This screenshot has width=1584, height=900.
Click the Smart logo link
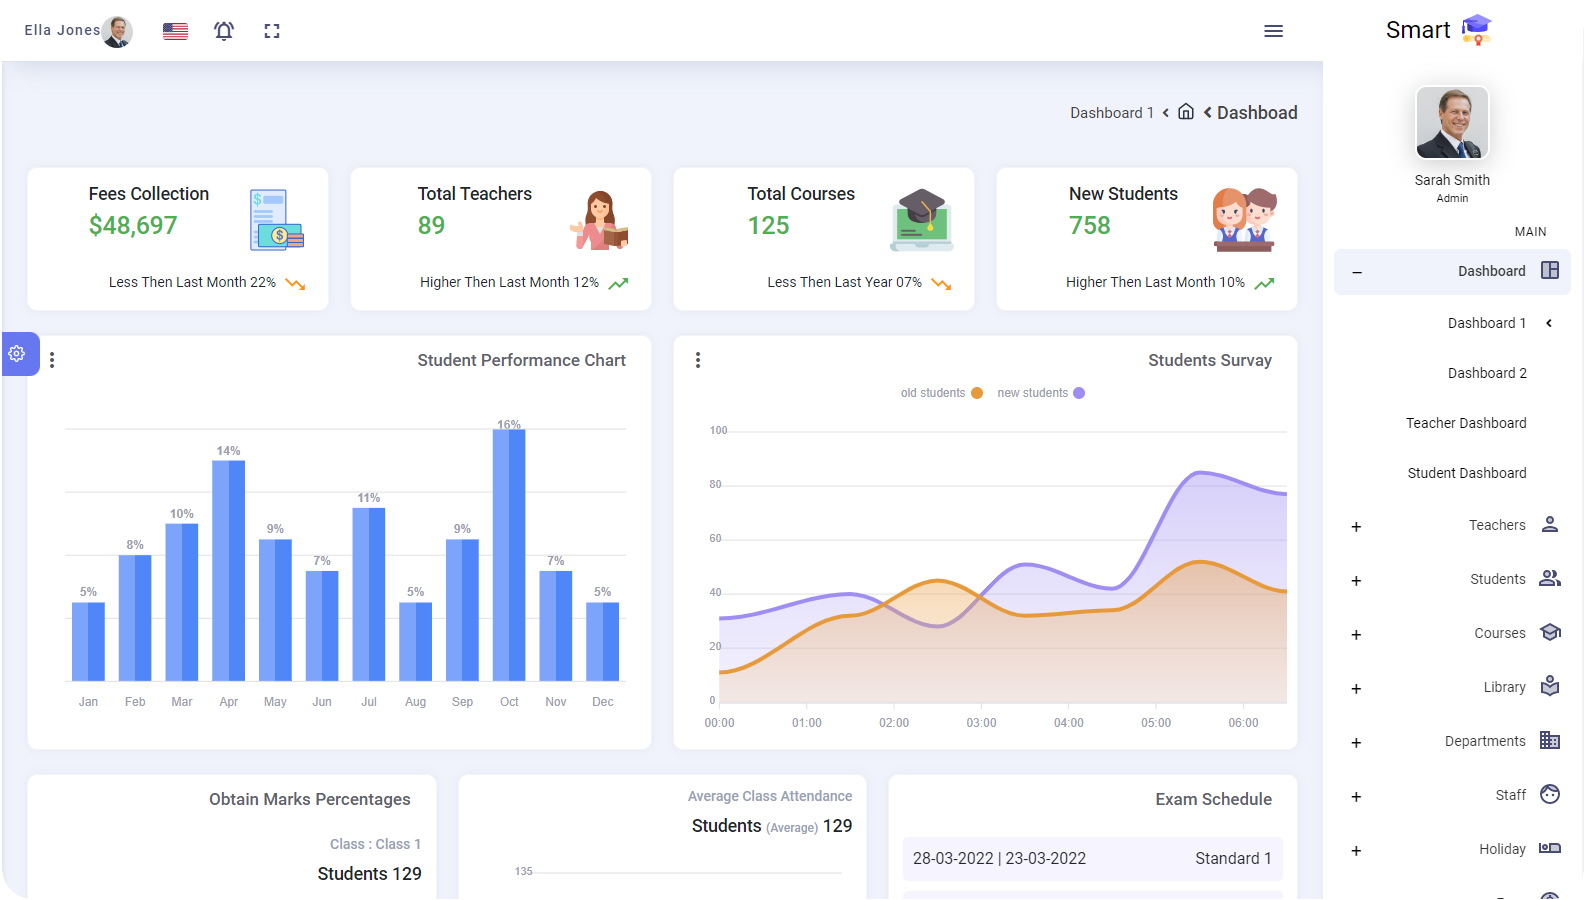point(1437,30)
